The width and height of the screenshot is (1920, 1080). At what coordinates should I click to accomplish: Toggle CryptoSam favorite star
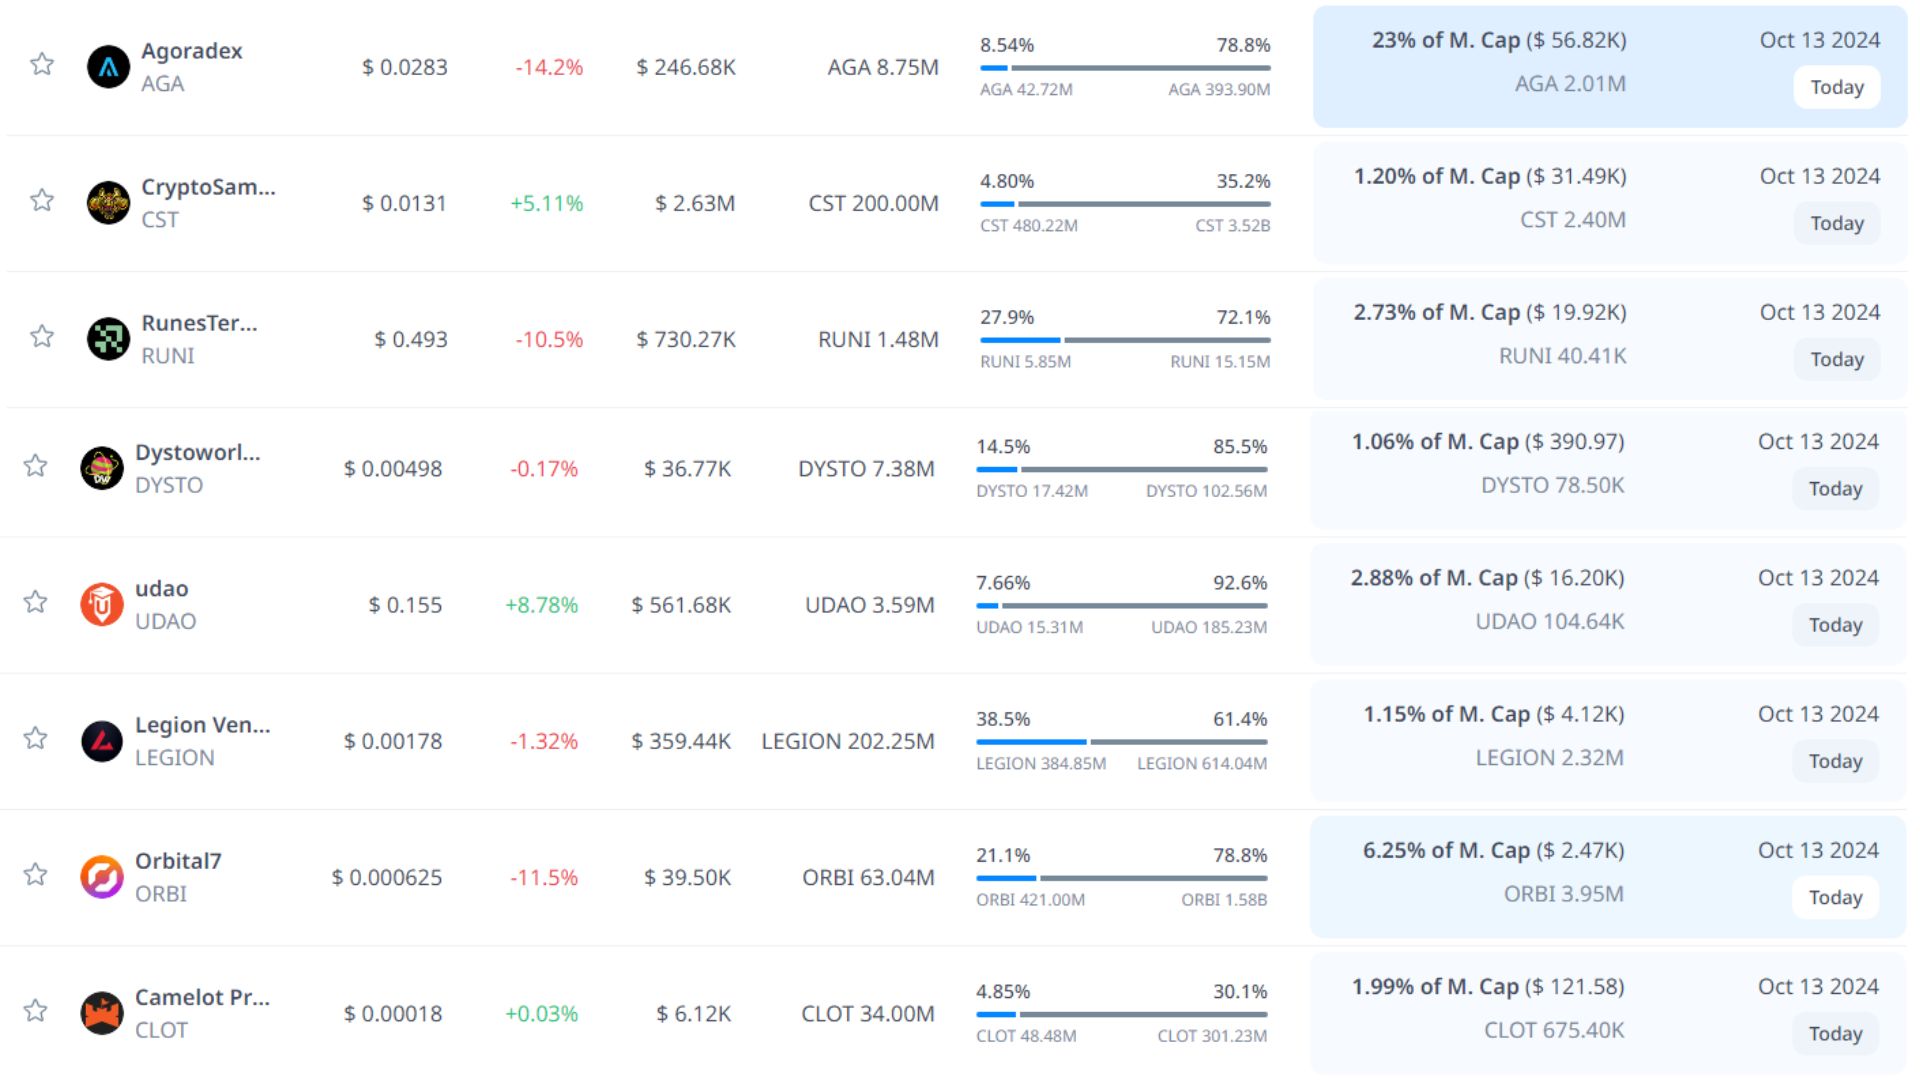42,201
